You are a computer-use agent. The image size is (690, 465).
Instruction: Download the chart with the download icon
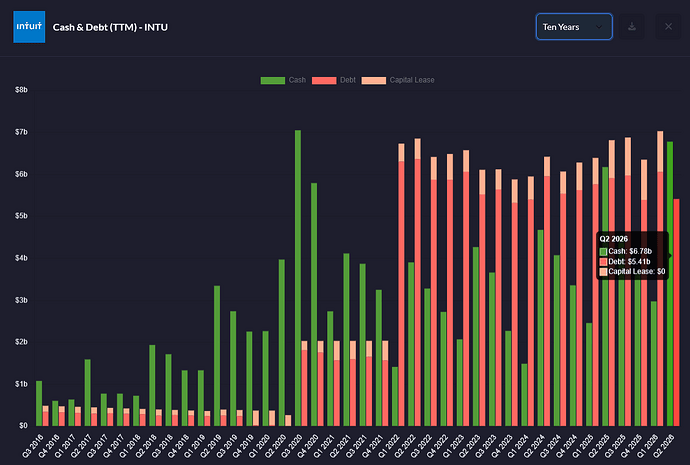[631, 27]
